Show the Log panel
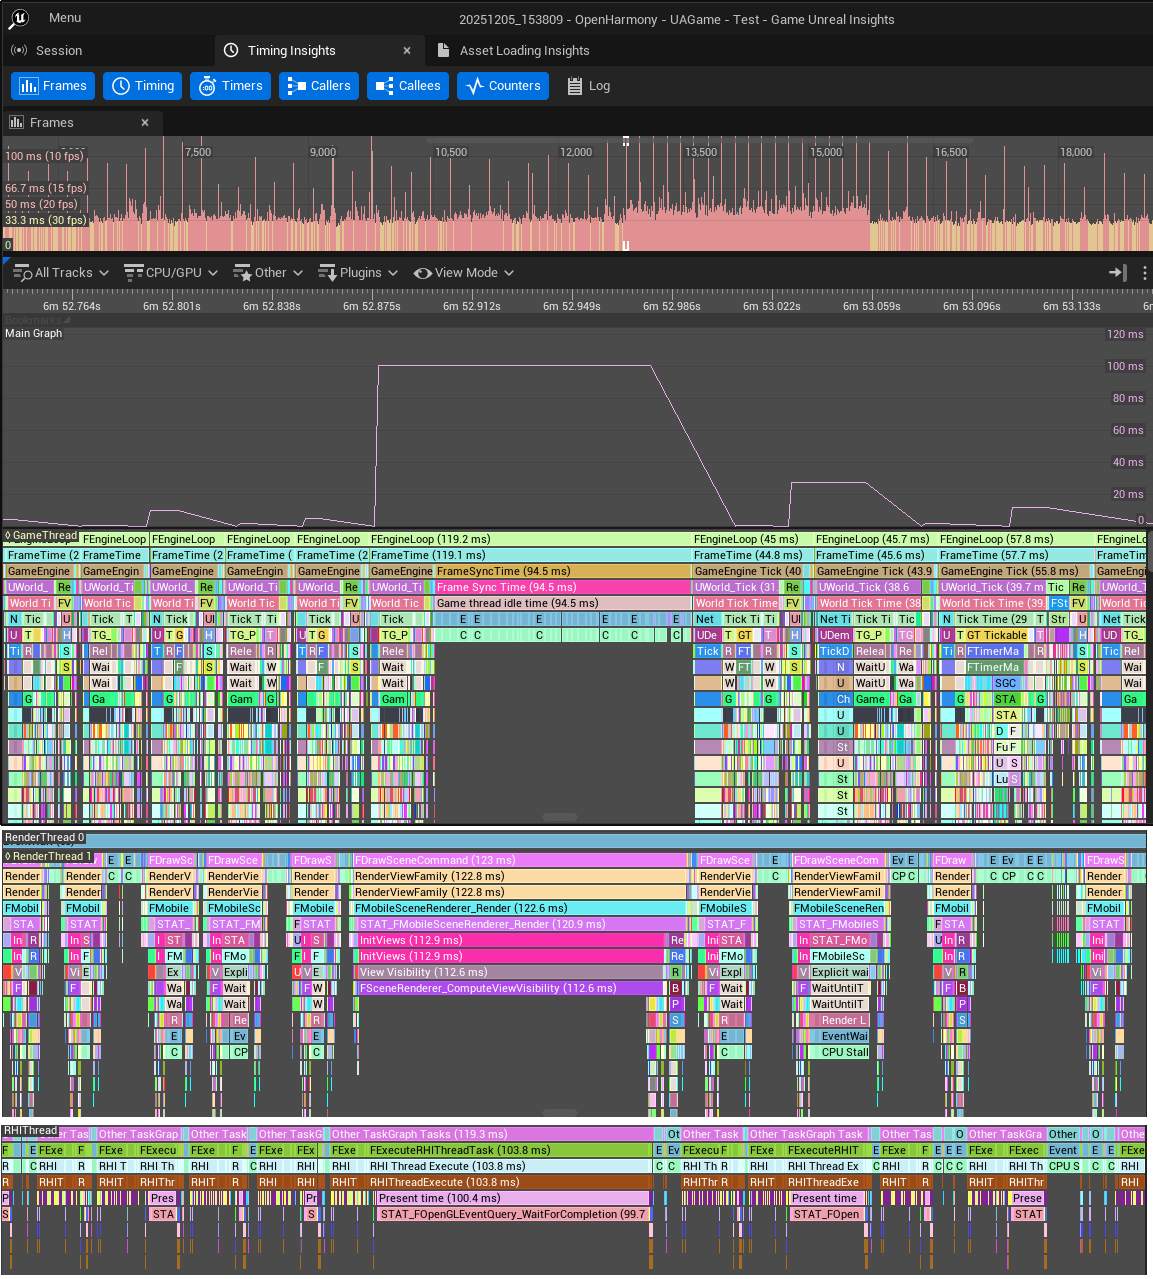1153x1279 pixels. click(589, 86)
